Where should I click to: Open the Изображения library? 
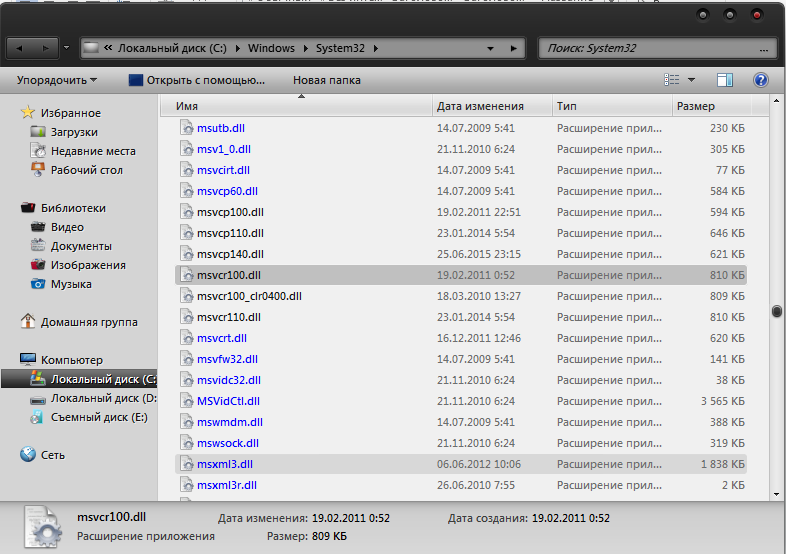88,265
